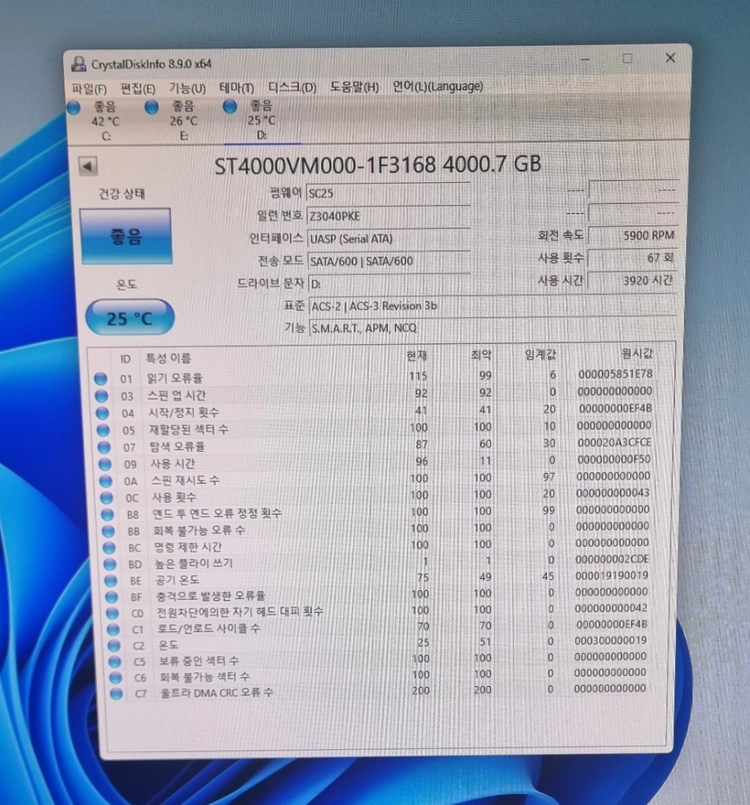
Task: Click the 원시값 column header
Action: coord(637,353)
